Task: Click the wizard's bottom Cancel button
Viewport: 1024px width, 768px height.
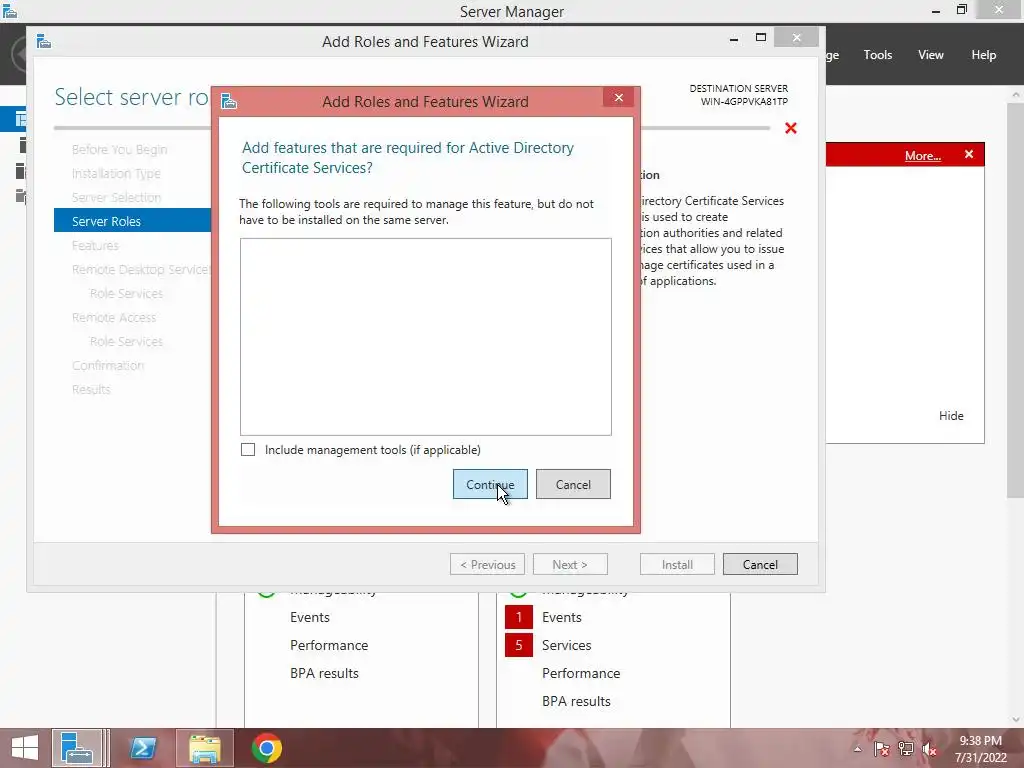Action: coord(760,564)
